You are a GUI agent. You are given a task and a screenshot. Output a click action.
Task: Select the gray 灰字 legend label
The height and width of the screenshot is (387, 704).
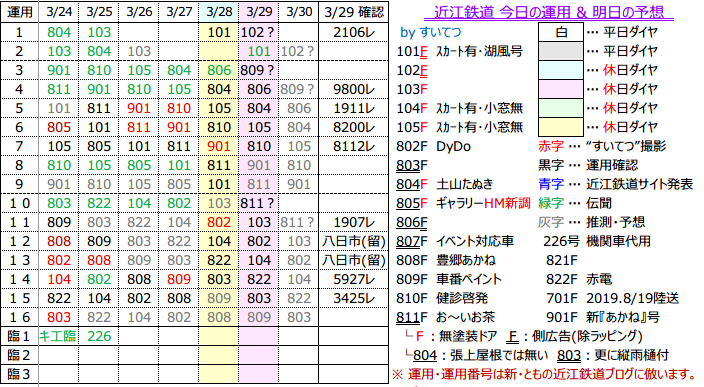[551, 222]
